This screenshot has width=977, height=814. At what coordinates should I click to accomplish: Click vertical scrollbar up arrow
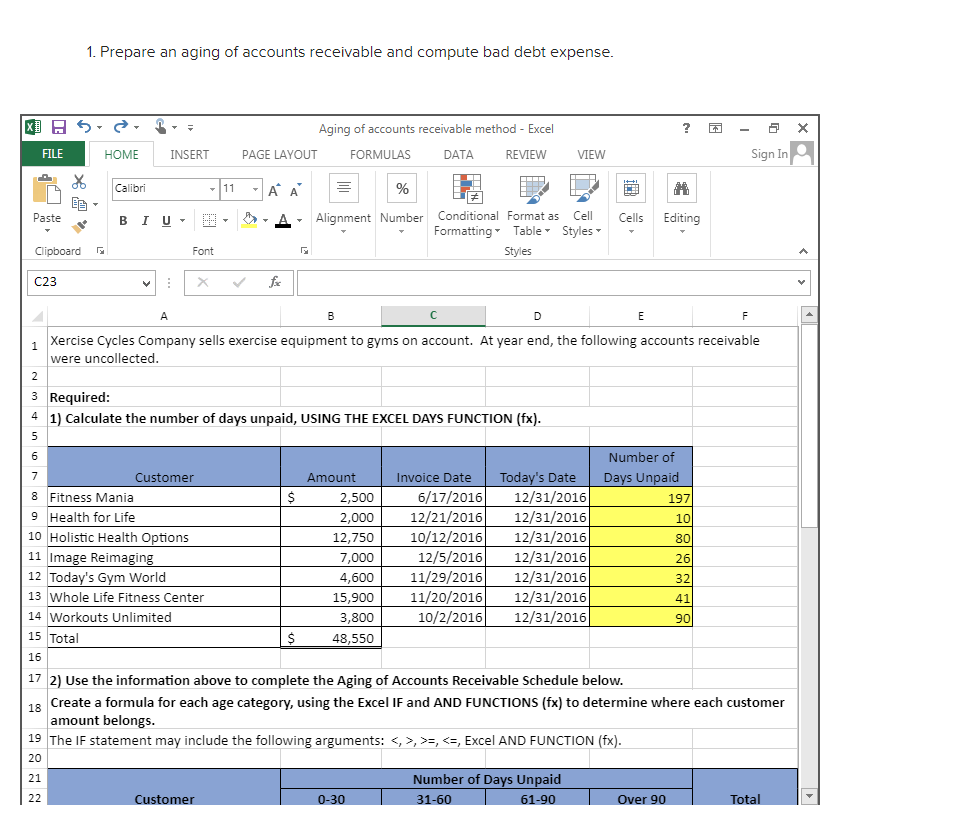point(809,314)
